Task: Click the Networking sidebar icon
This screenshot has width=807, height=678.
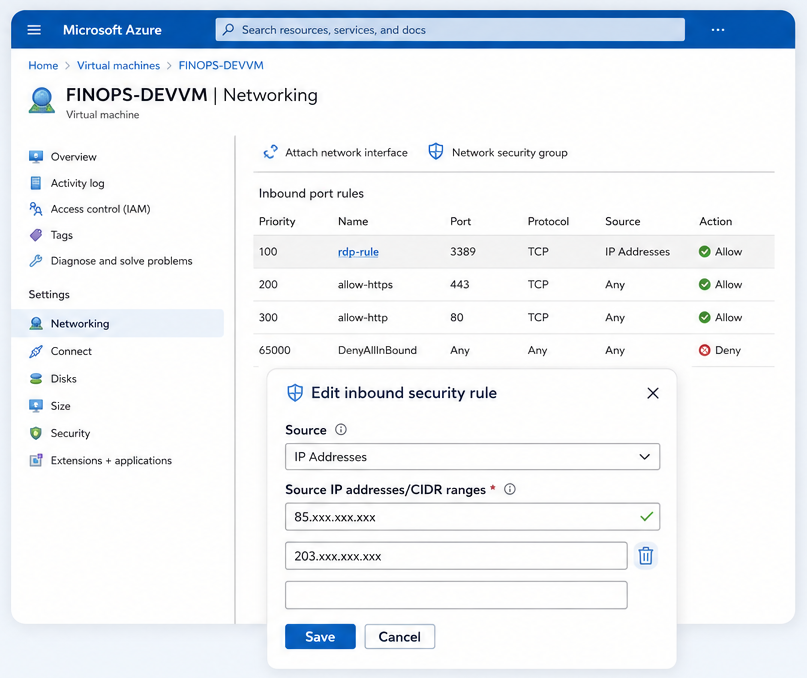Action: point(36,323)
